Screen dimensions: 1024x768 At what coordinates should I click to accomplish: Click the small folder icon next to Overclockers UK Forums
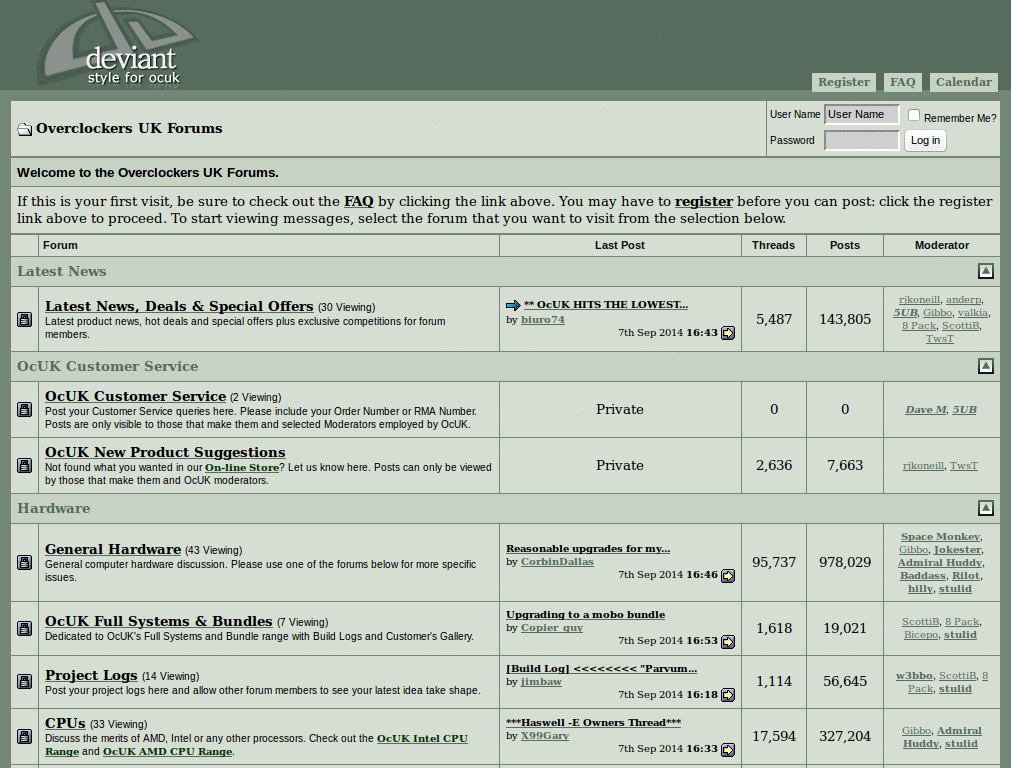point(24,128)
